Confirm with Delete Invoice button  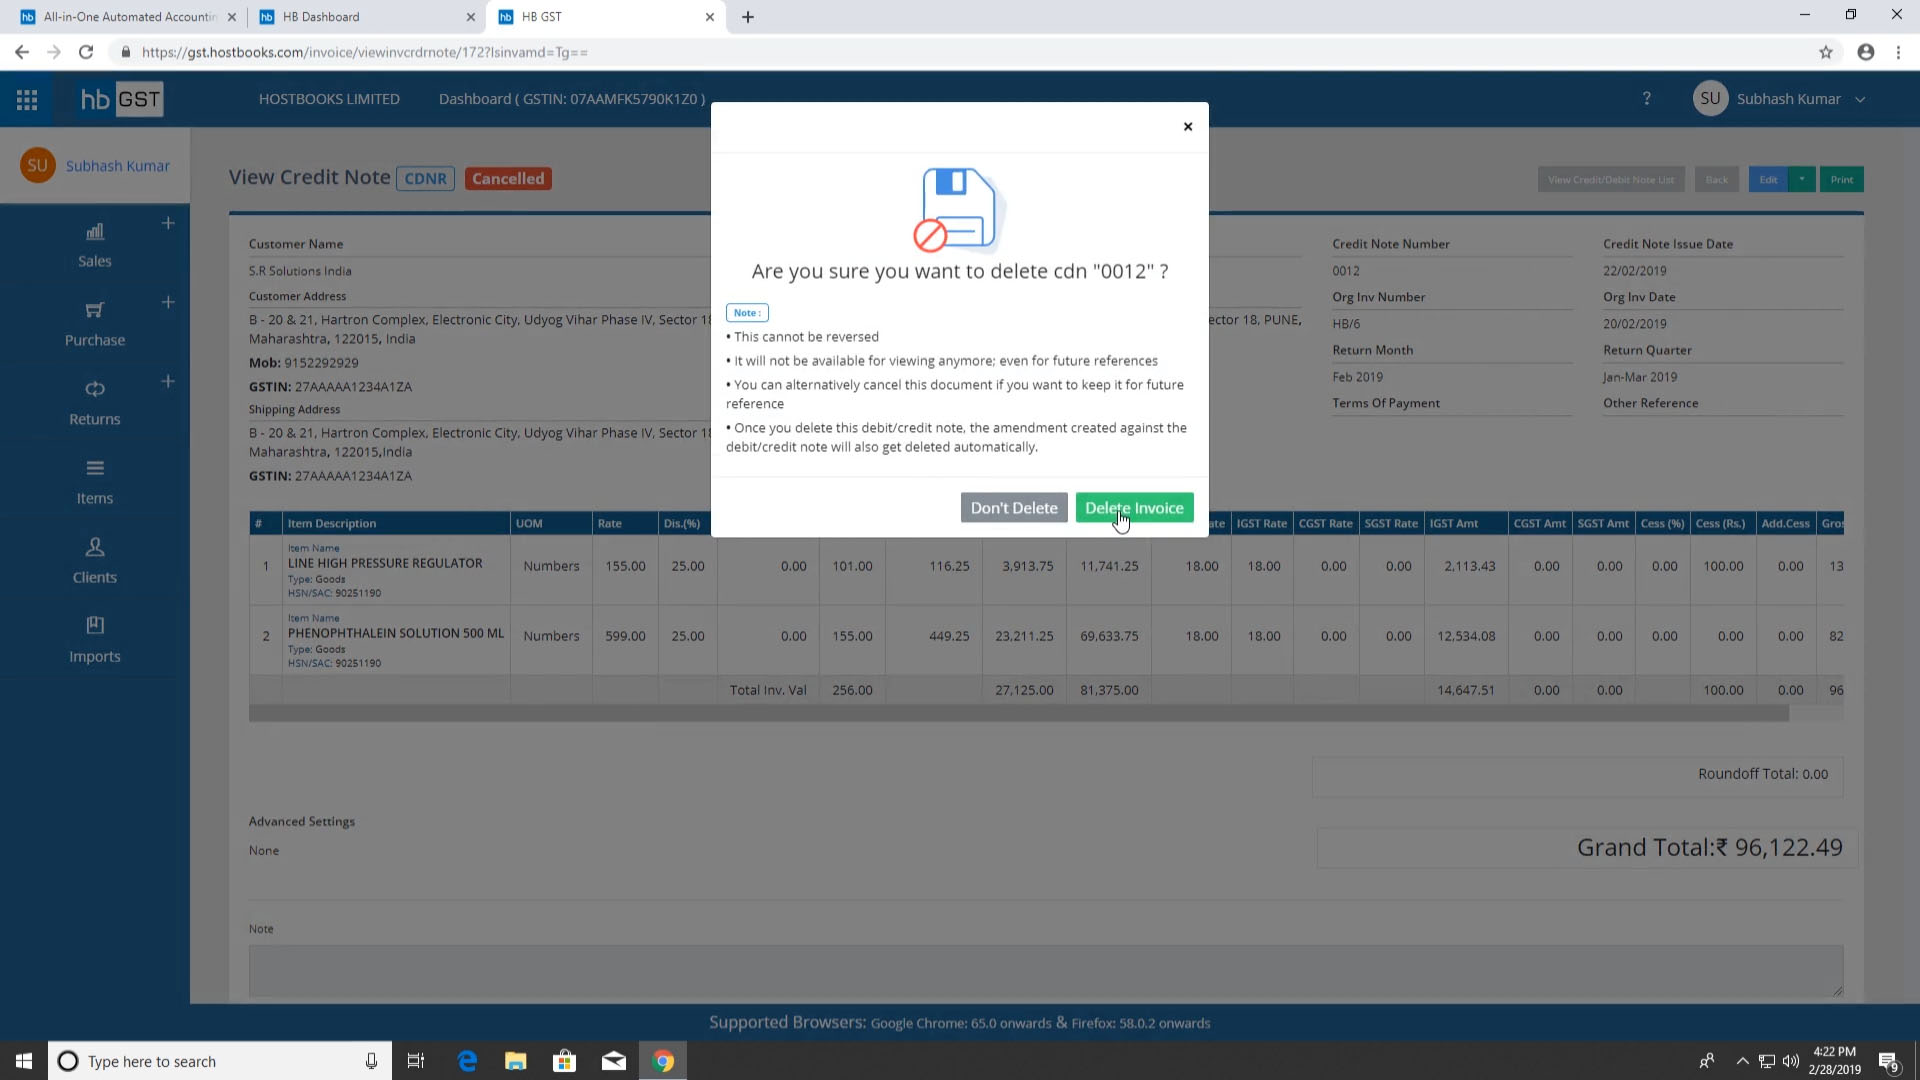(x=1134, y=508)
